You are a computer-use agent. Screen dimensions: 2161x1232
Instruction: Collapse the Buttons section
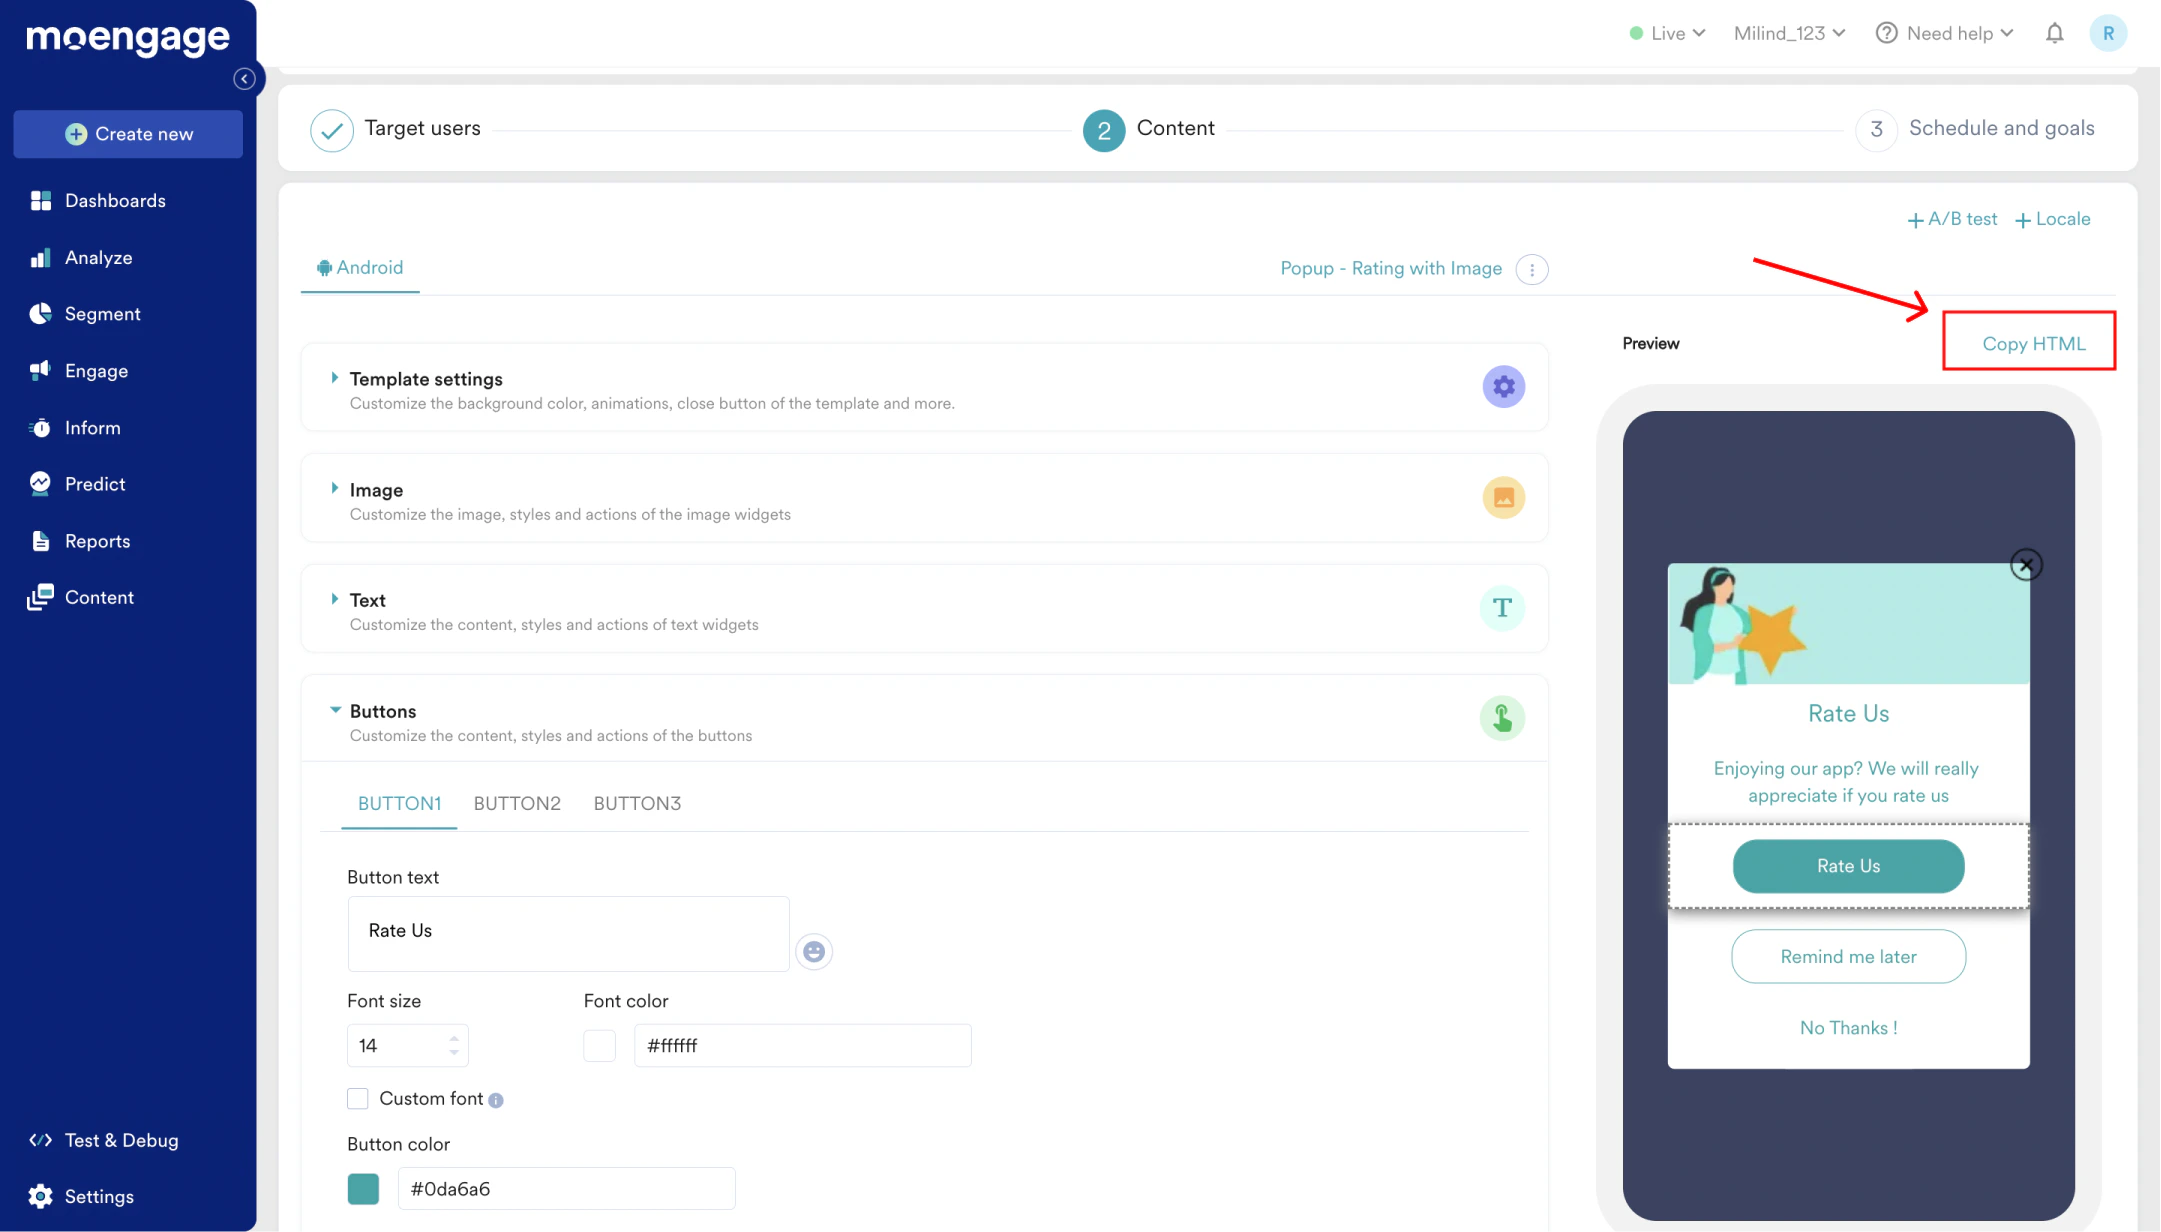click(335, 710)
